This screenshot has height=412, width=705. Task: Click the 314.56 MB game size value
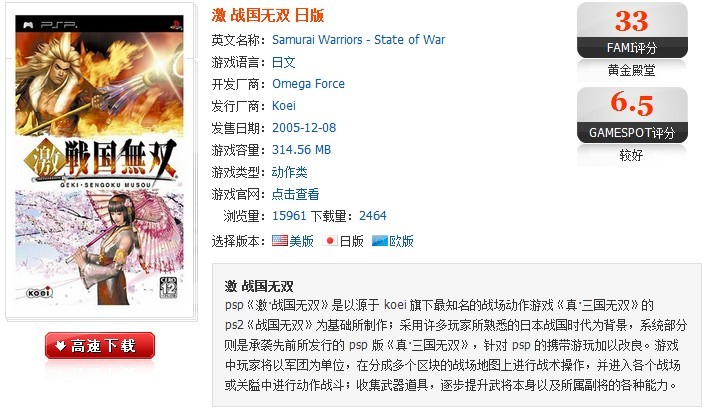301,150
